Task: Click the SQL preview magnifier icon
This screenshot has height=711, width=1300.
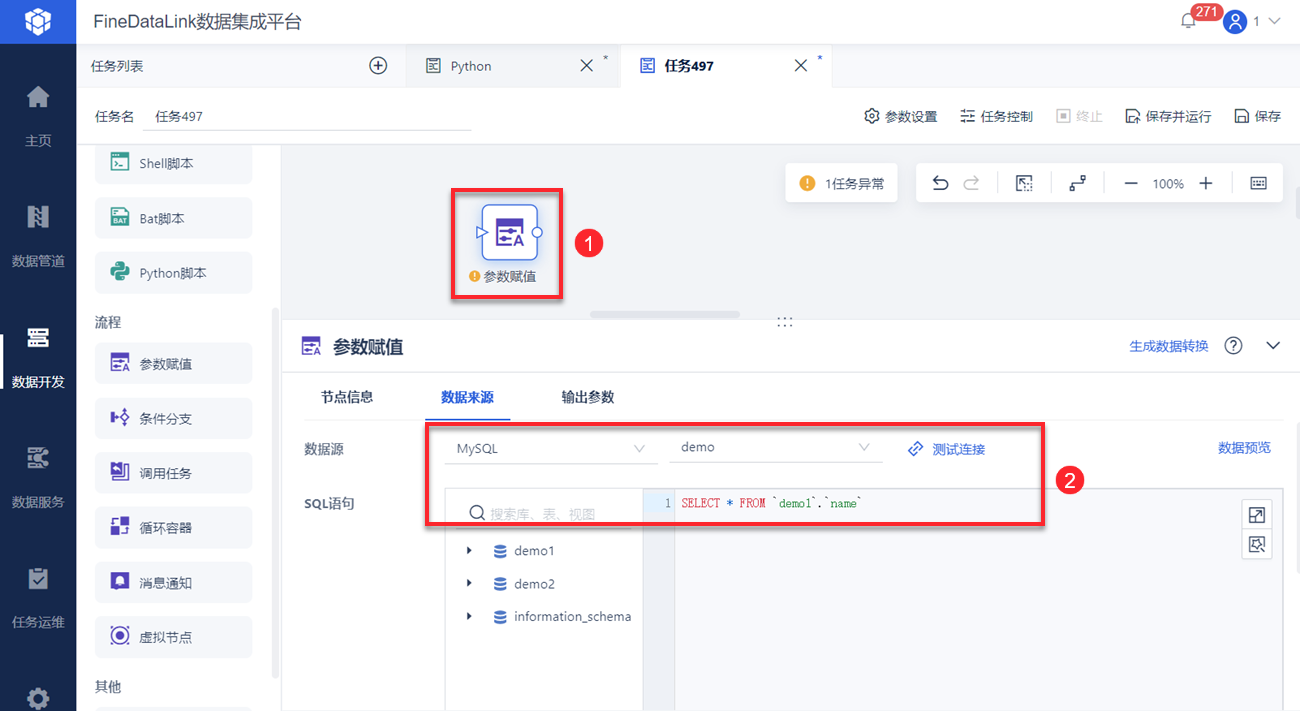Action: coord(1257,545)
